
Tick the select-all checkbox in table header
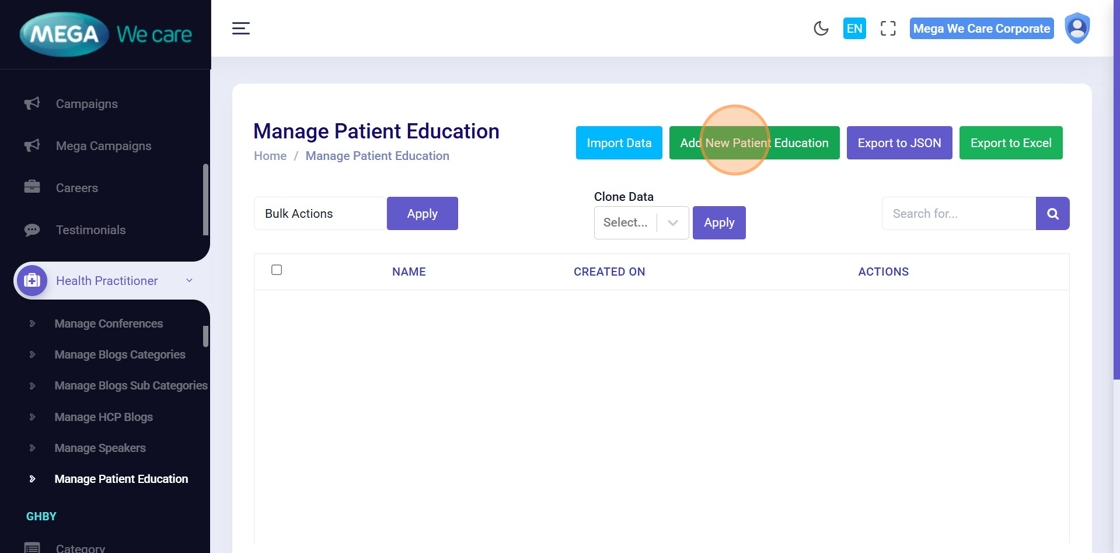click(277, 270)
